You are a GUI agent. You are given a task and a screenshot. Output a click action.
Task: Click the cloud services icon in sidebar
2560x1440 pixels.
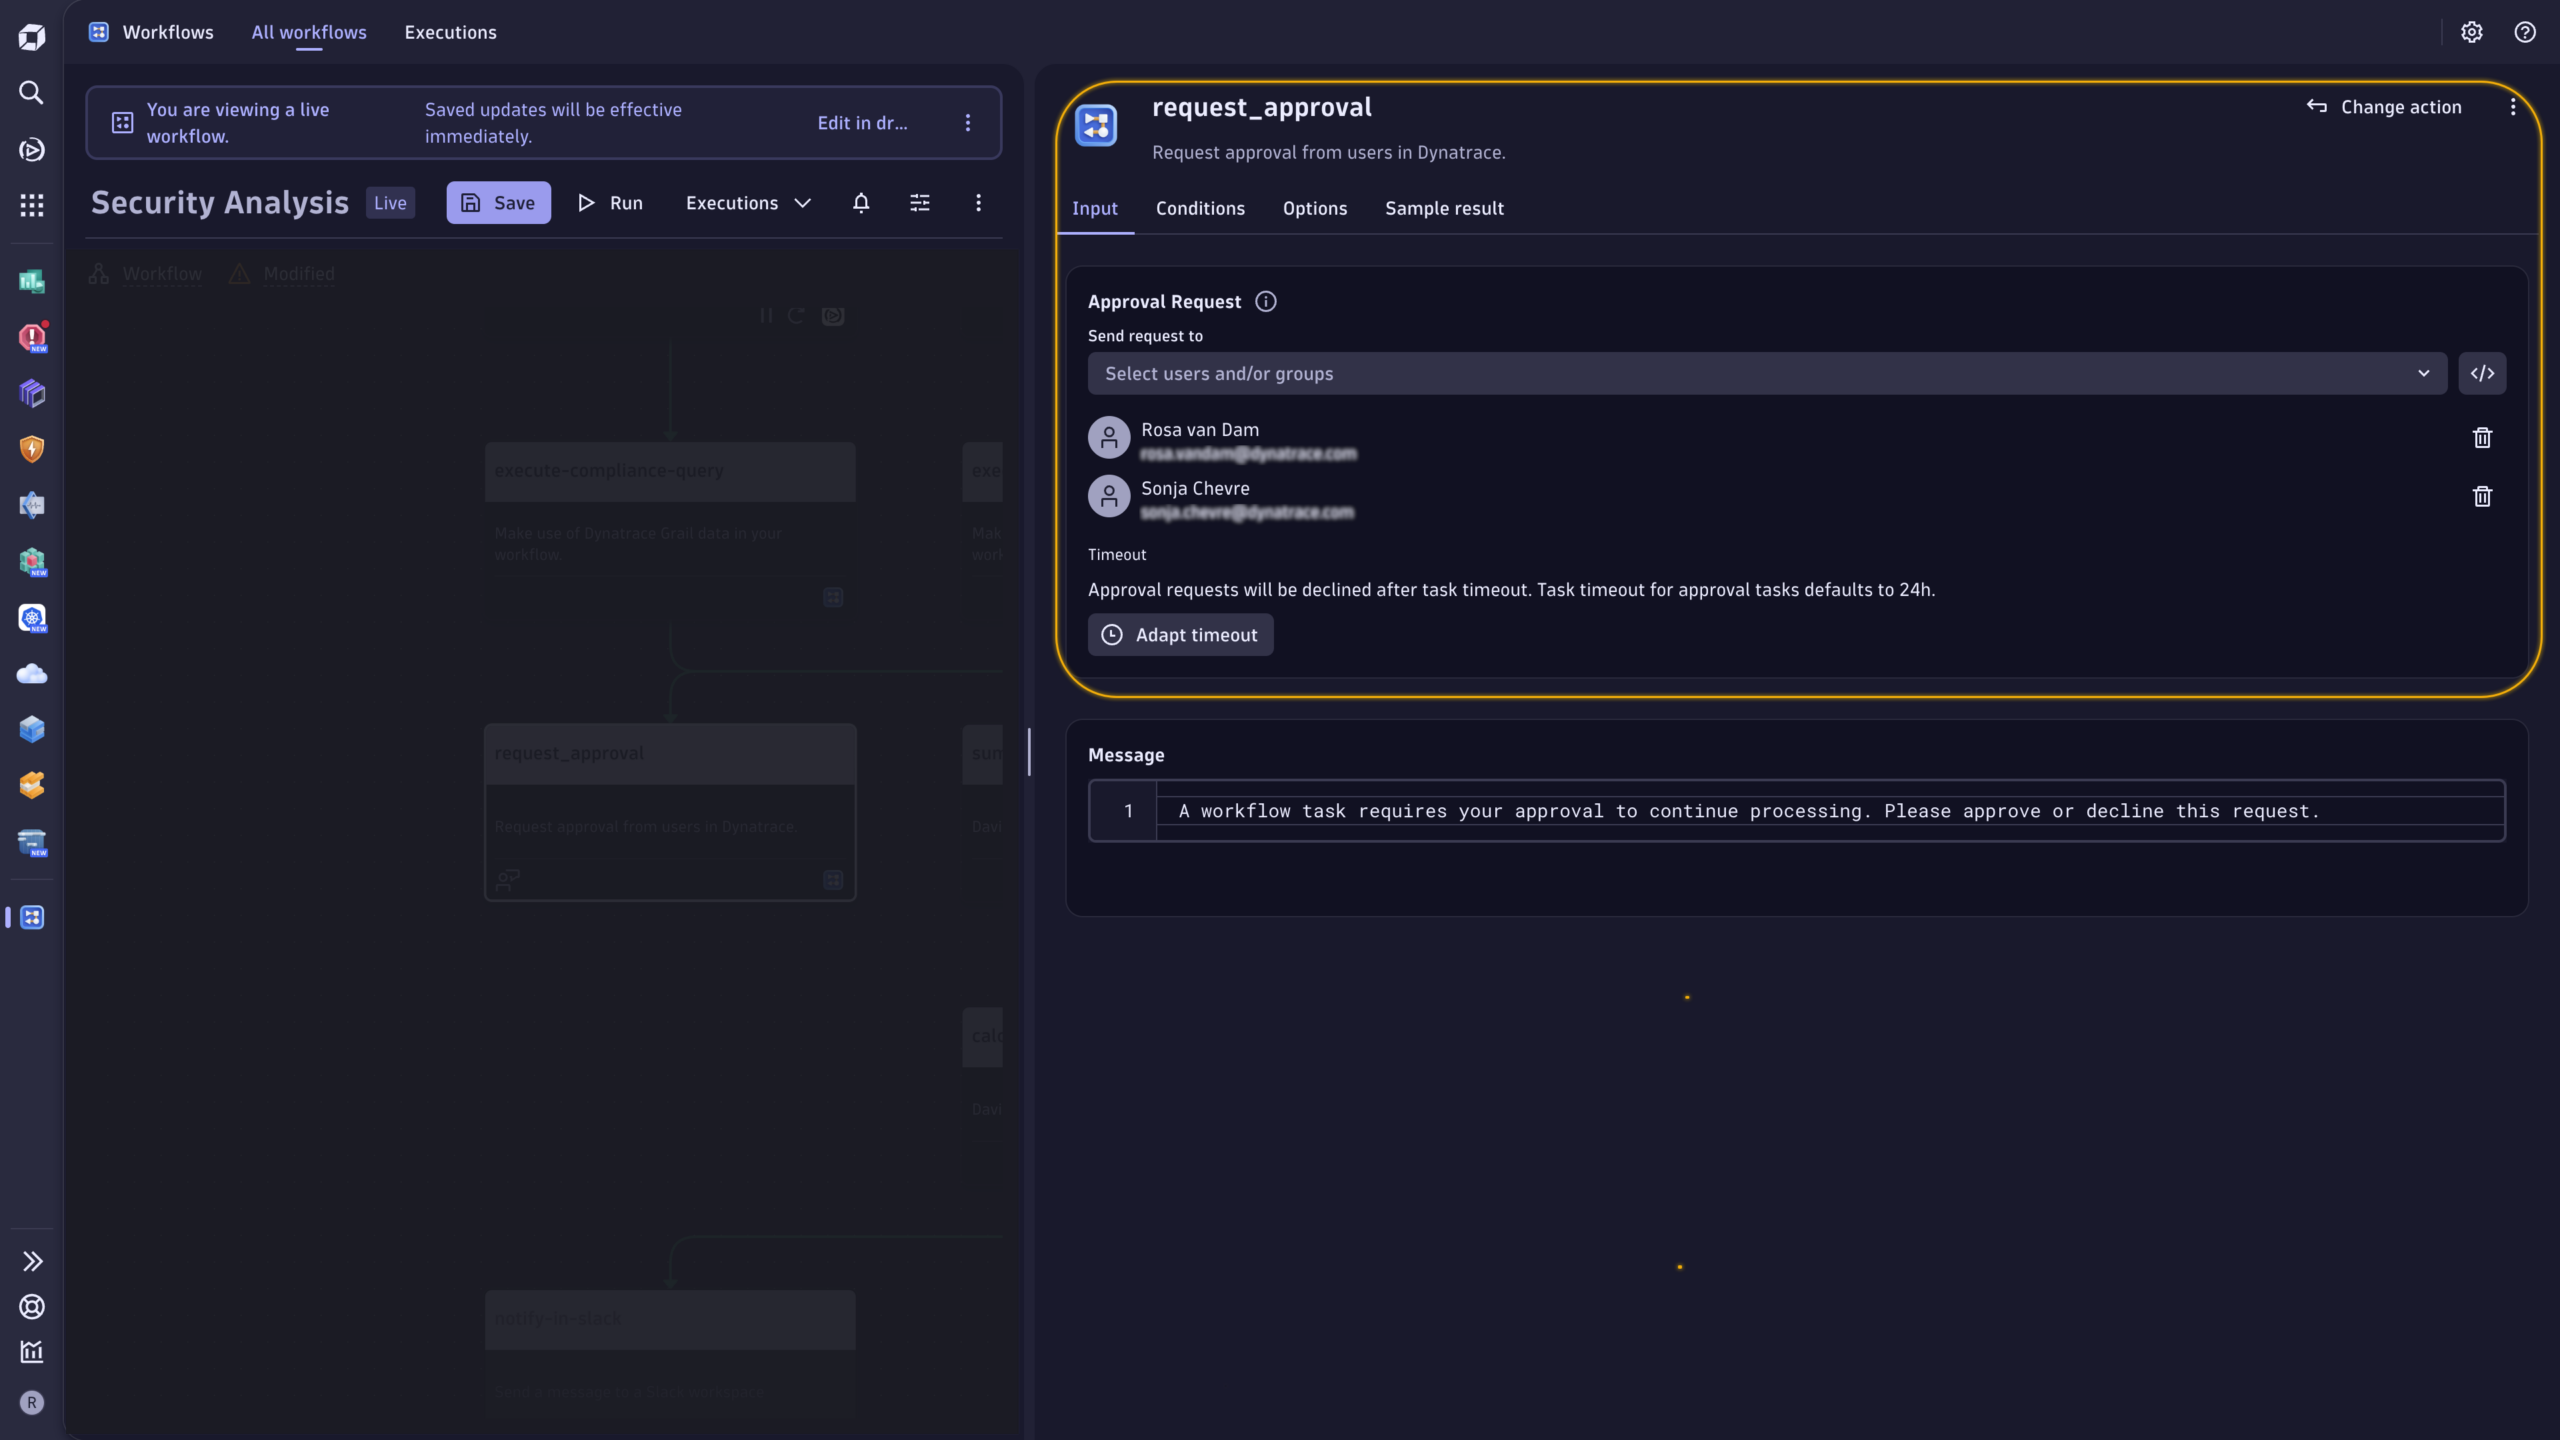[x=31, y=673]
